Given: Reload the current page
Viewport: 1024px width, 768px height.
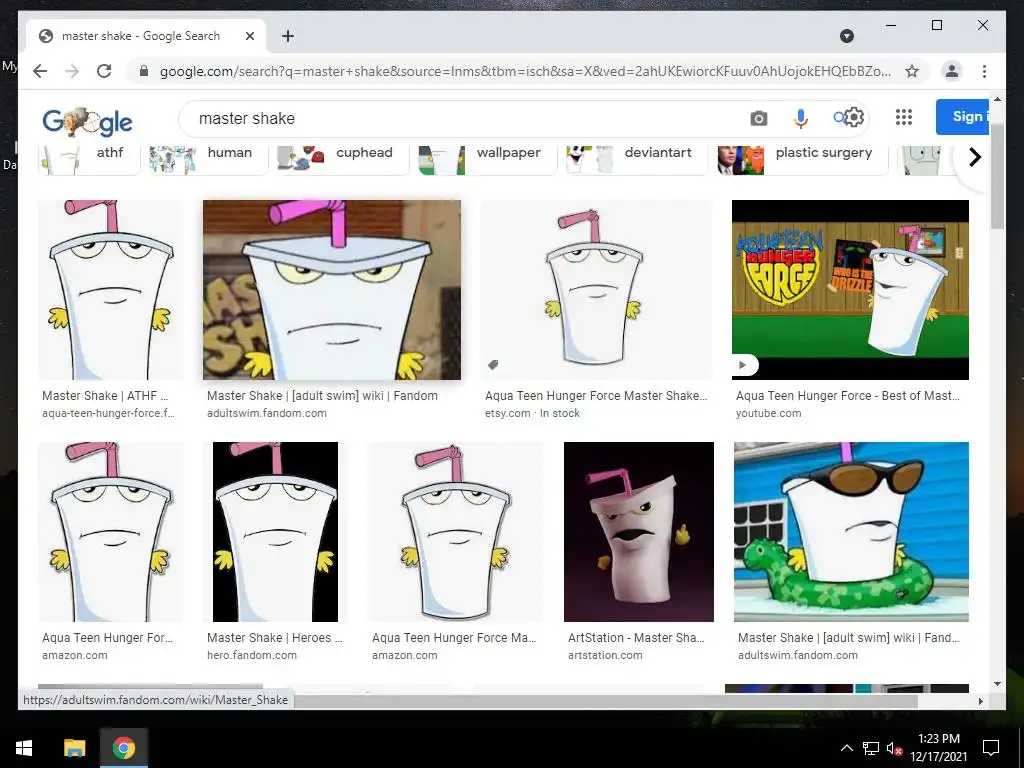Looking at the screenshot, I should click(x=104, y=71).
